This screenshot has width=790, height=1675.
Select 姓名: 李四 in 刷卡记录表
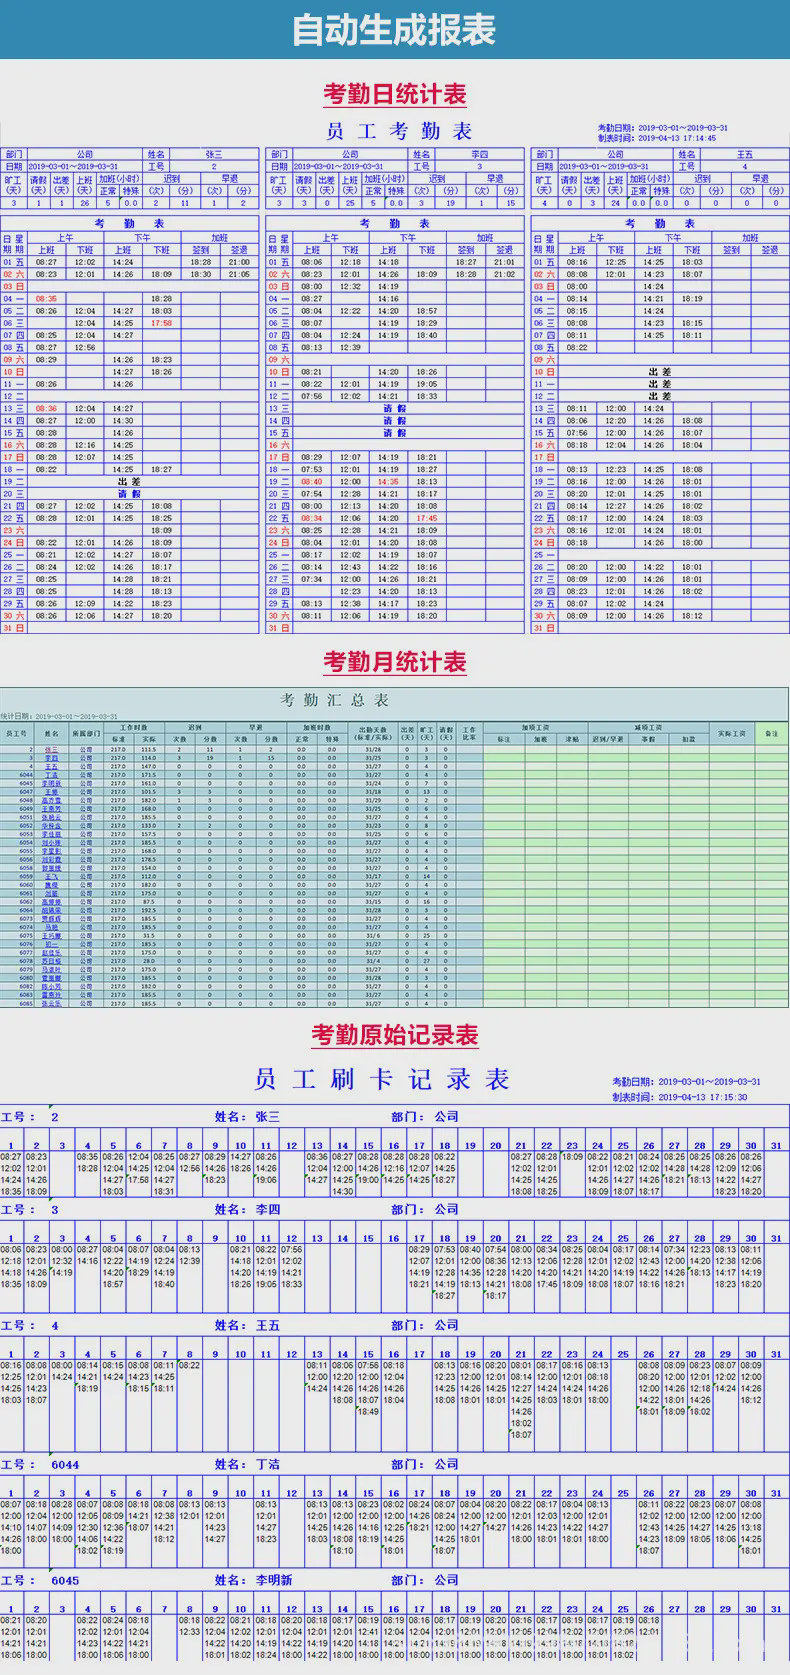247,1210
